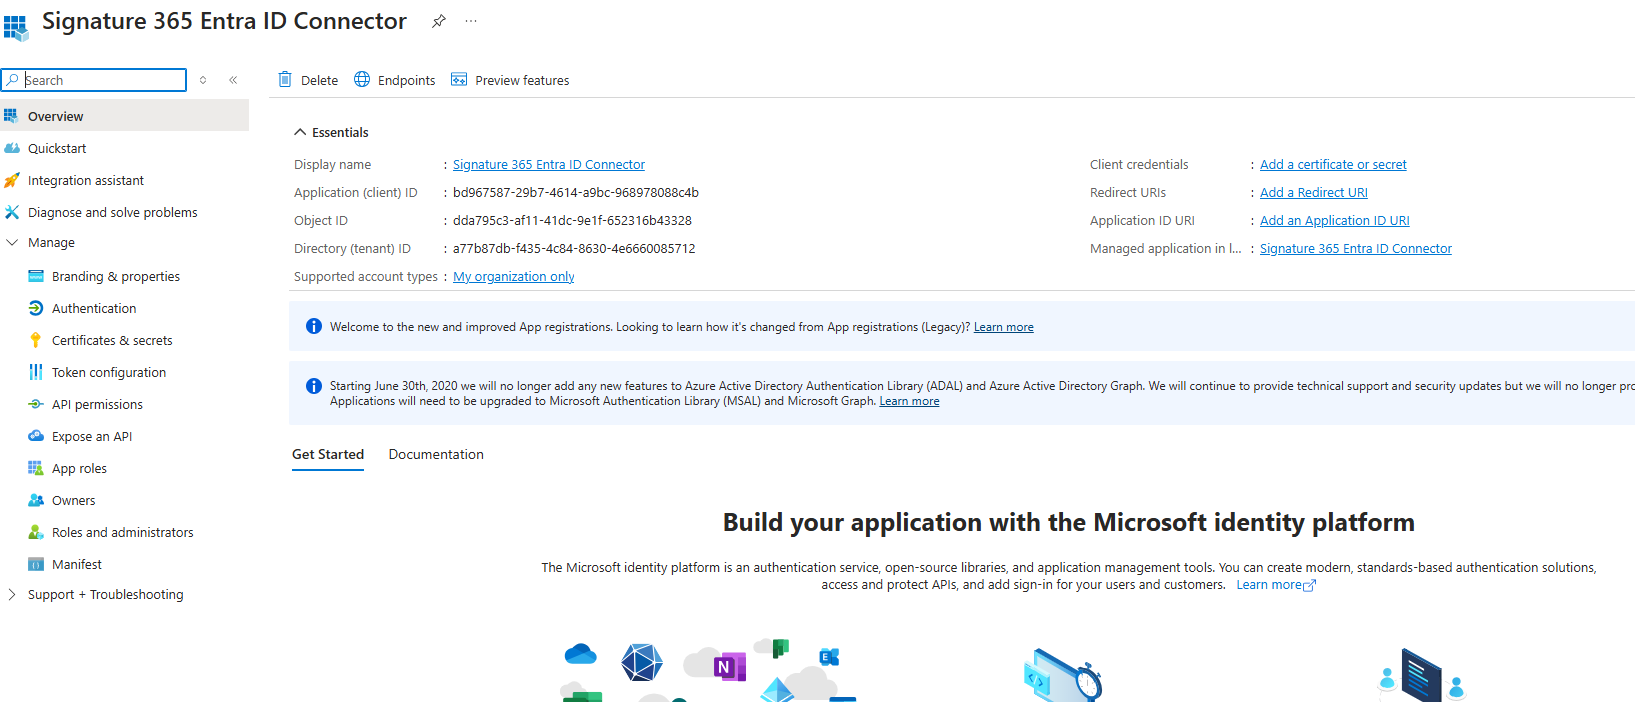The height and width of the screenshot is (702, 1635).
Task: Click the info icon in Welcome banner
Action: 314,326
